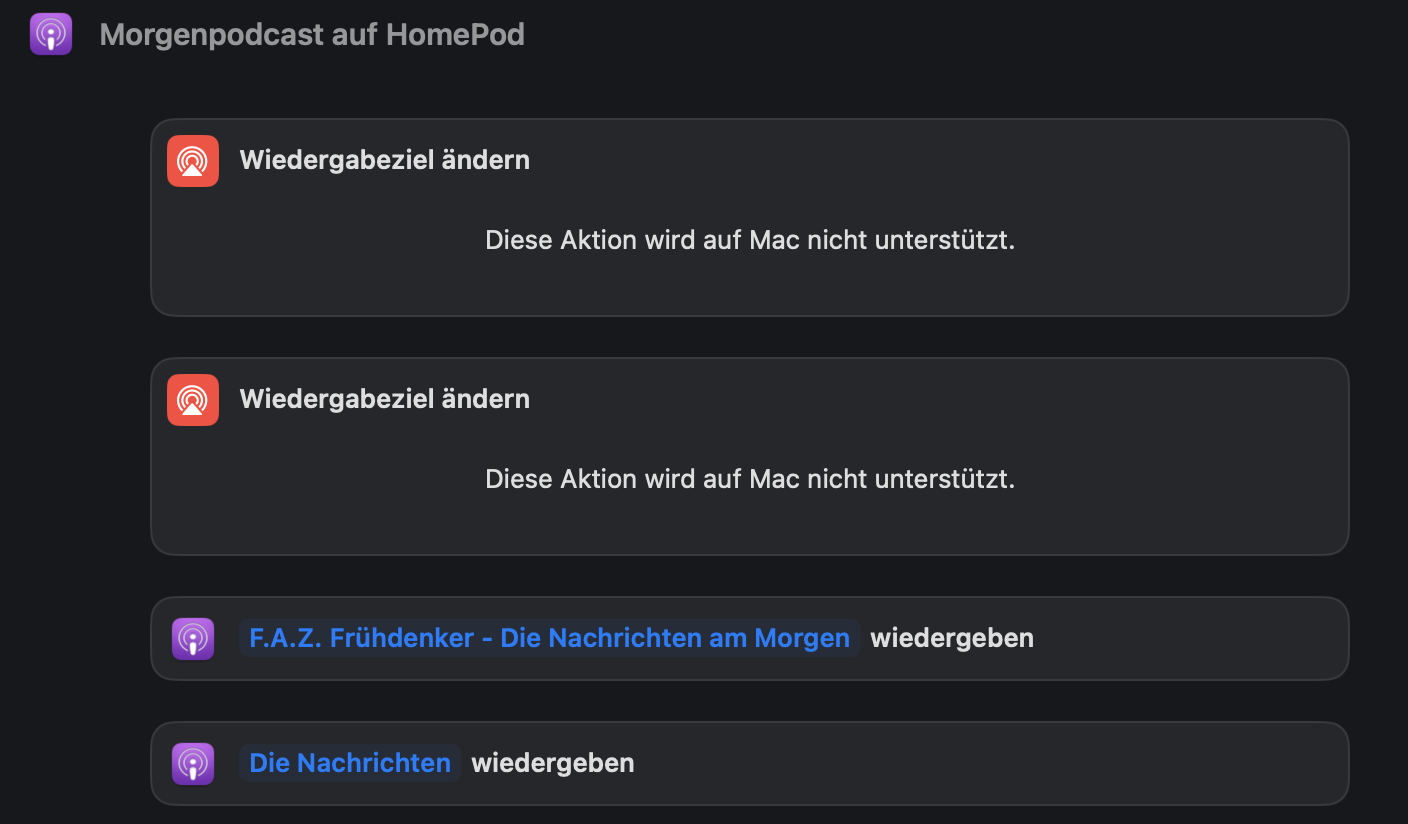The width and height of the screenshot is (1408, 824).
Task: Click the Podcasts icon in the F.A.Z. Frühdenker action
Action: [x=193, y=638]
